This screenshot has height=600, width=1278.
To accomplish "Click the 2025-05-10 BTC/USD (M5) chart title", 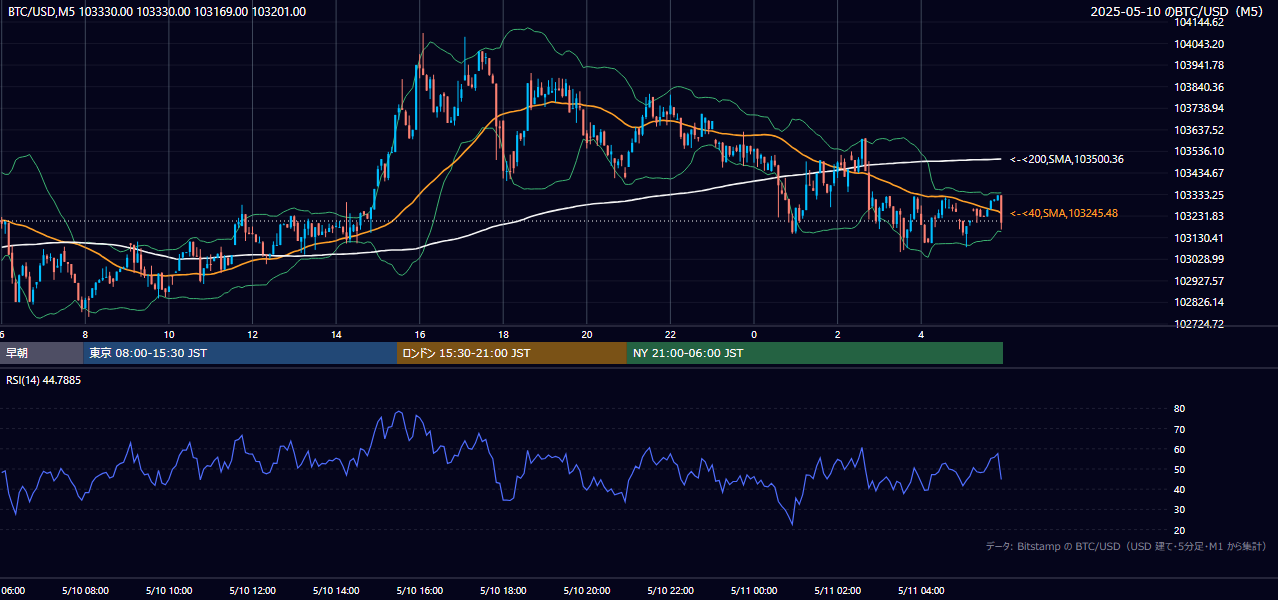I will click(1178, 11).
